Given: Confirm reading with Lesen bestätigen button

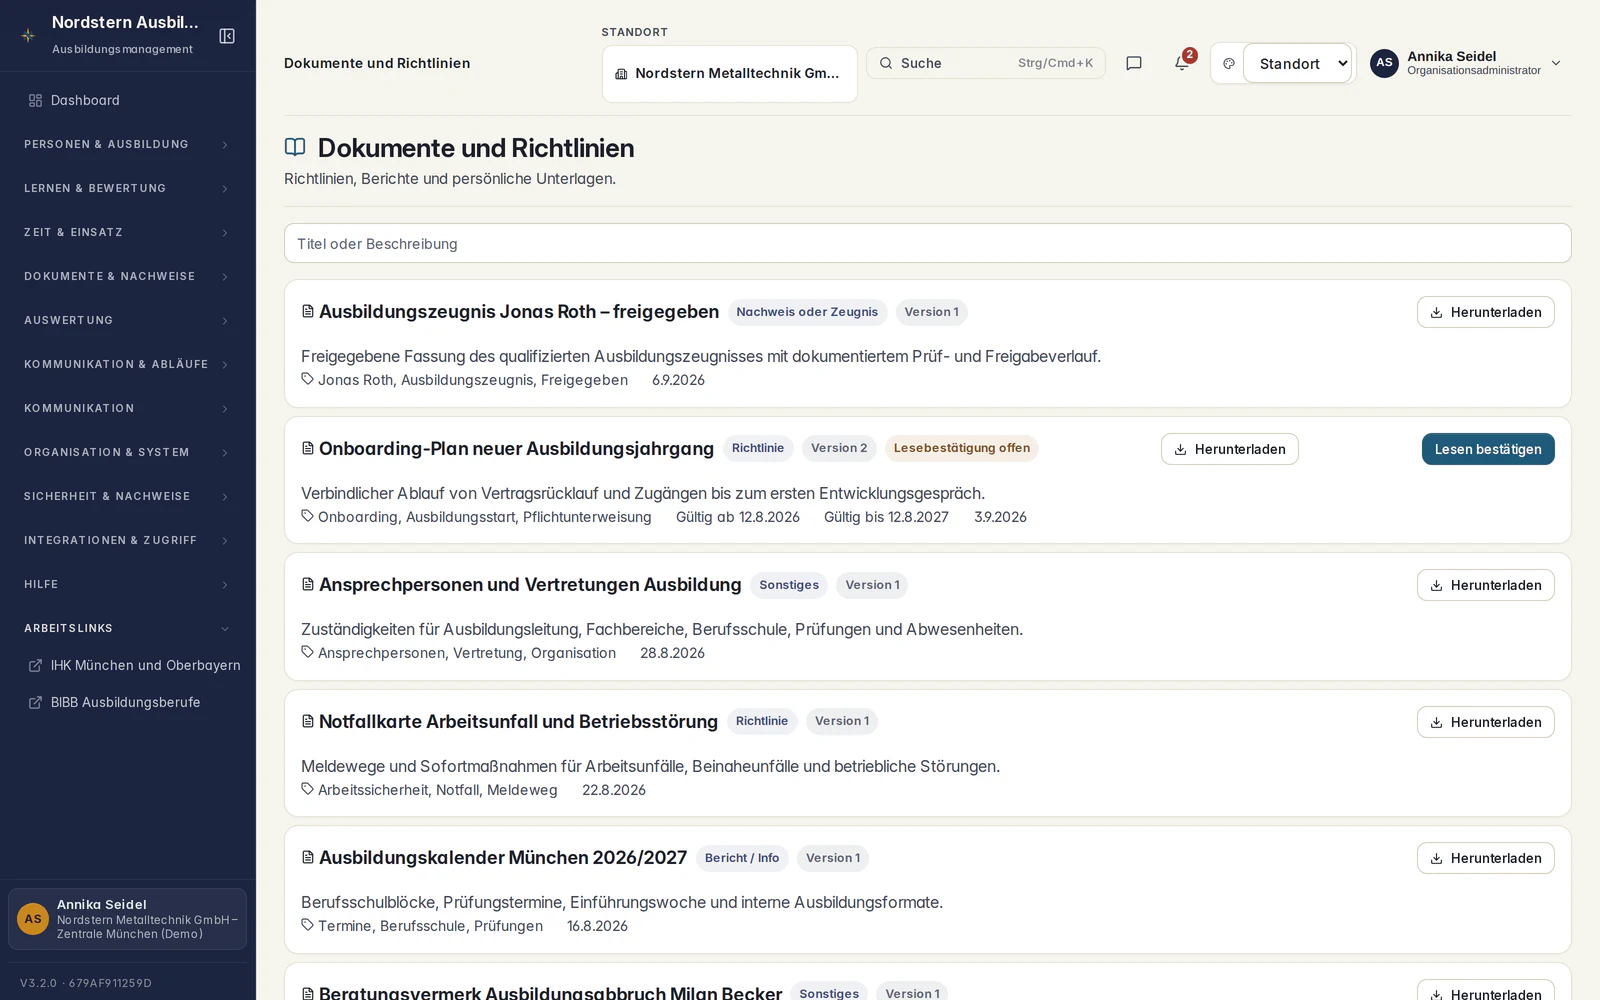Looking at the screenshot, I should (1488, 449).
